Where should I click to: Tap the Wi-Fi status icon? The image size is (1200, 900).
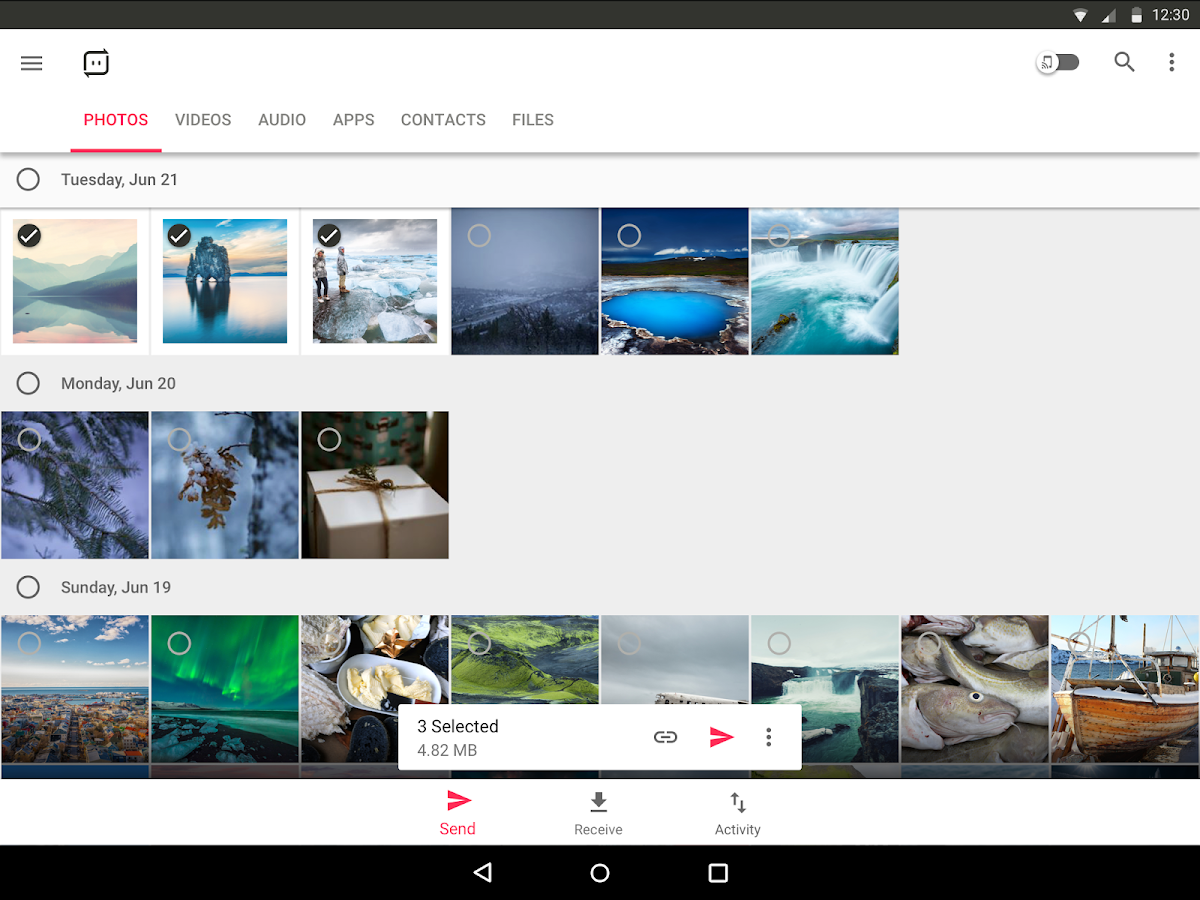coord(1080,15)
